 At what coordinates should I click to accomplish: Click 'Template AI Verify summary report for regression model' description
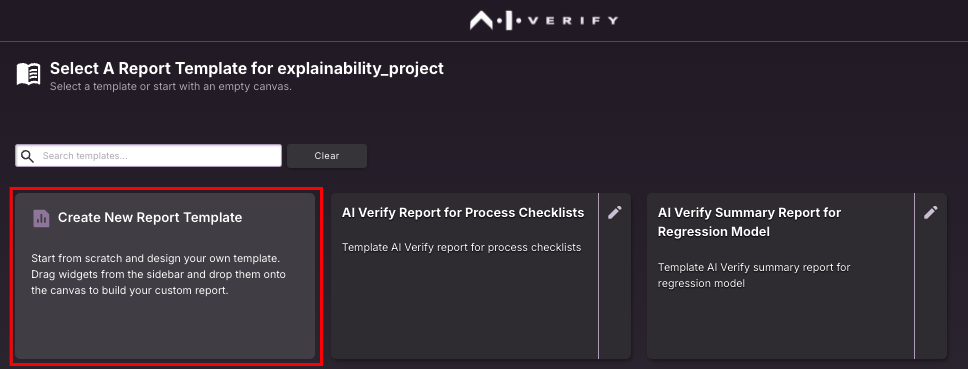pos(754,275)
